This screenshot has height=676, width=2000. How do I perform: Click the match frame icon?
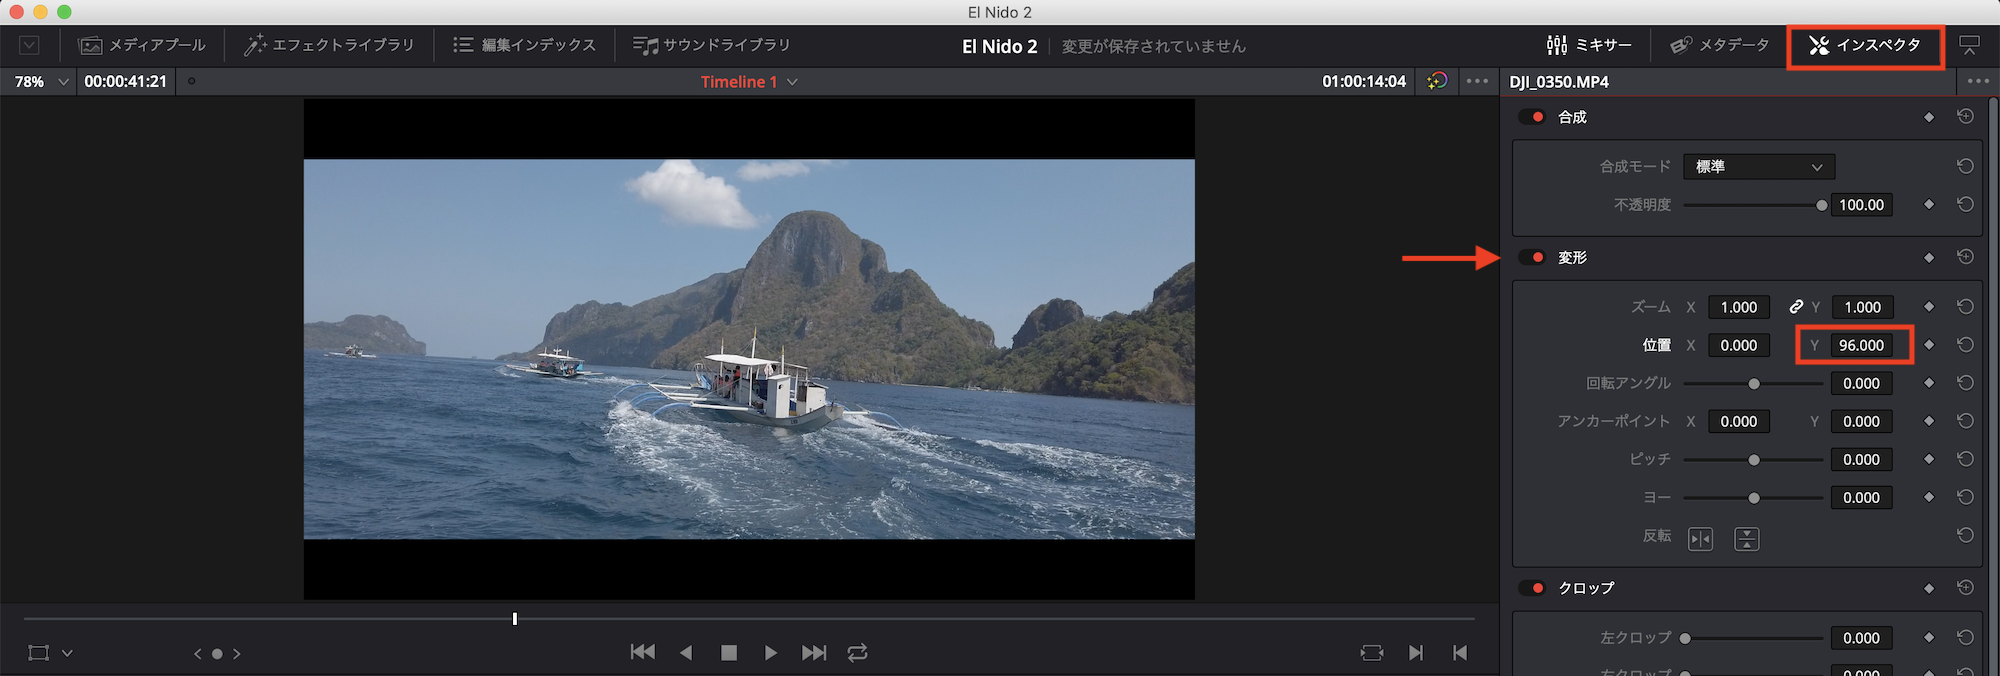[1372, 652]
